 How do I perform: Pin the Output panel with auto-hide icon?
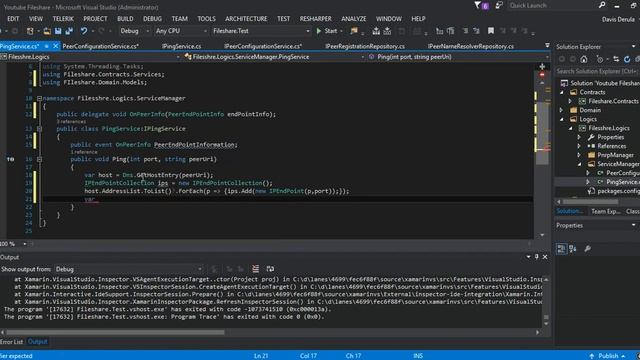click(x=536, y=257)
